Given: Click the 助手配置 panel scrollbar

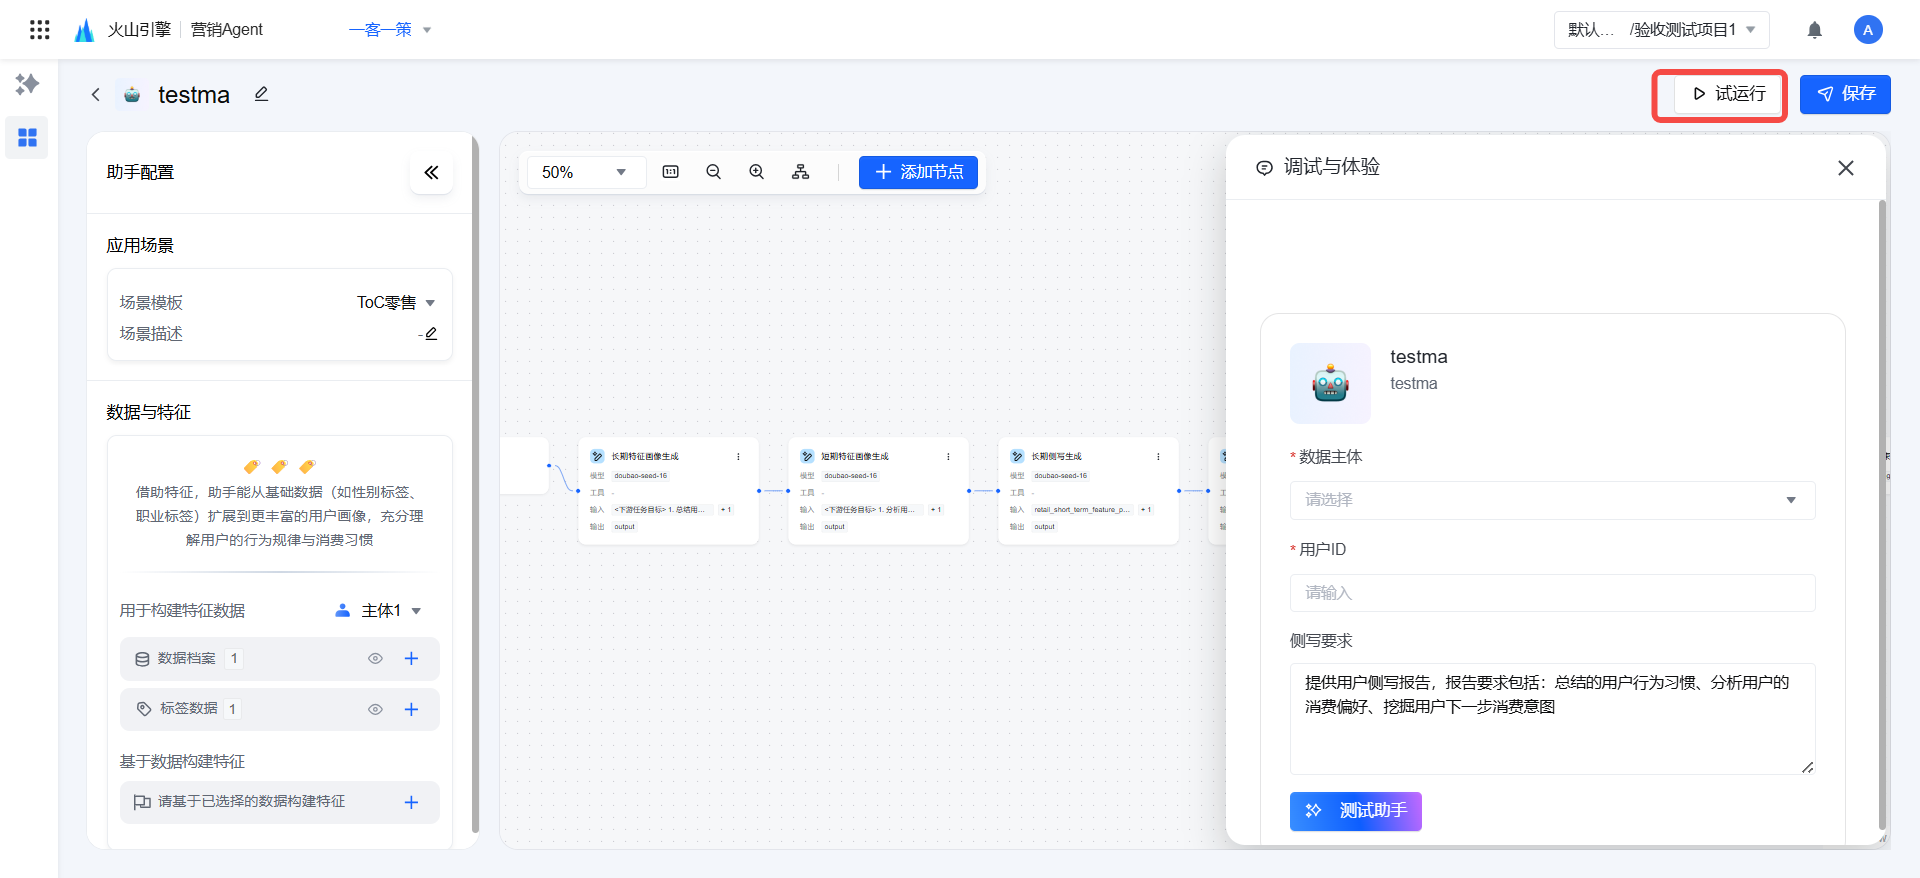Looking at the screenshot, I should pos(475,485).
